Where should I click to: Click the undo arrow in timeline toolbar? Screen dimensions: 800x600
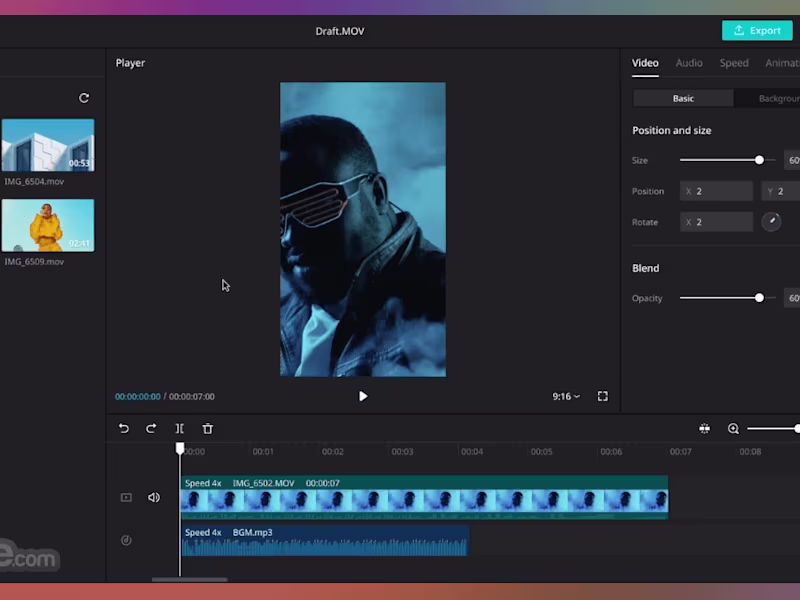[124, 428]
